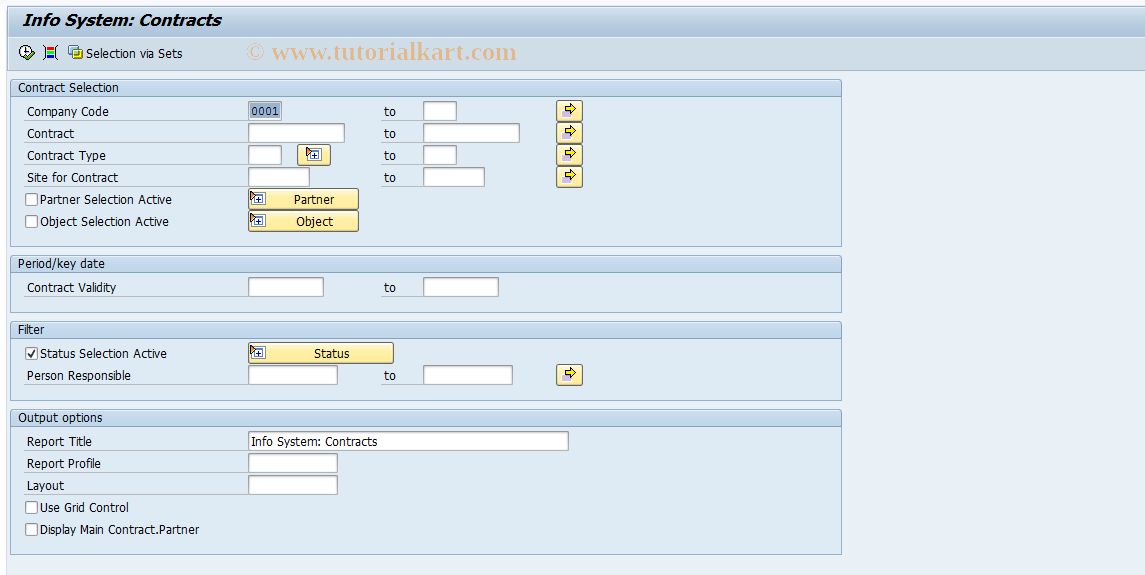The height and width of the screenshot is (575, 1145).
Task: Enable Partner Selection Active checkbox
Action: tap(31, 199)
